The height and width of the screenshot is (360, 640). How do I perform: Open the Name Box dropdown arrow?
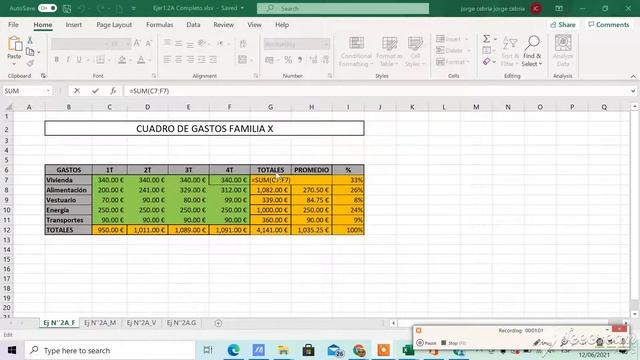point(48,91)
